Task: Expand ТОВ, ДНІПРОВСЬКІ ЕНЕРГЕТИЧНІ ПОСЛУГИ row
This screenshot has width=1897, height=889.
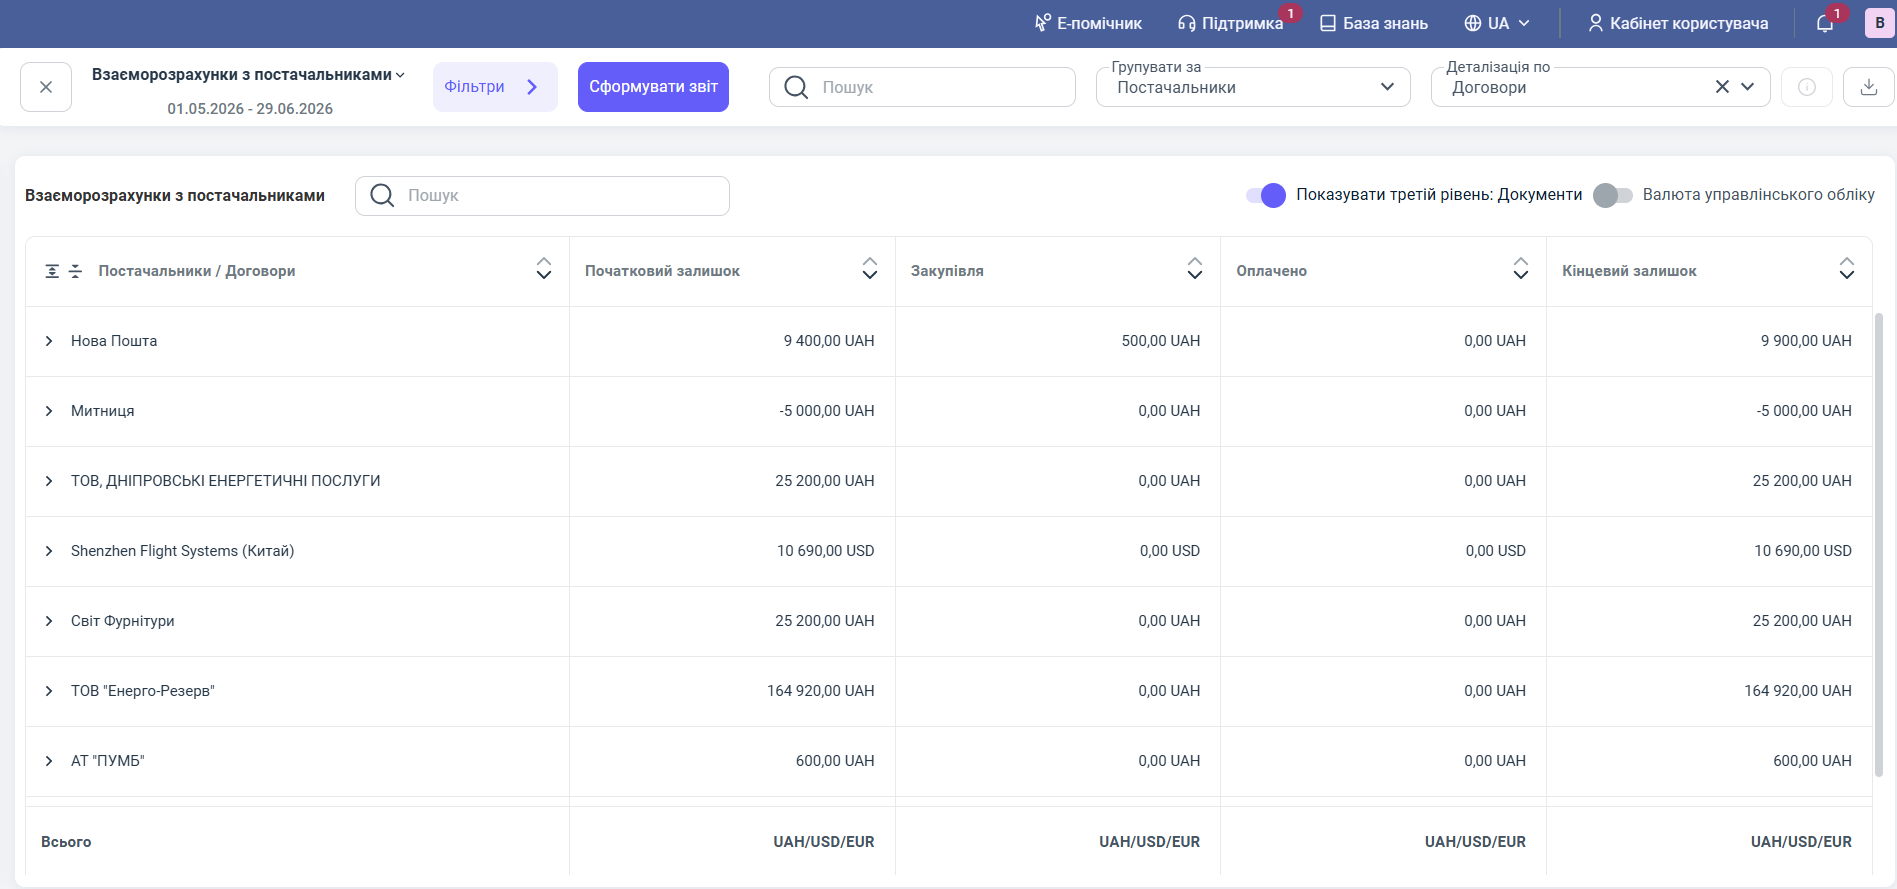Action: coord(49,481)
